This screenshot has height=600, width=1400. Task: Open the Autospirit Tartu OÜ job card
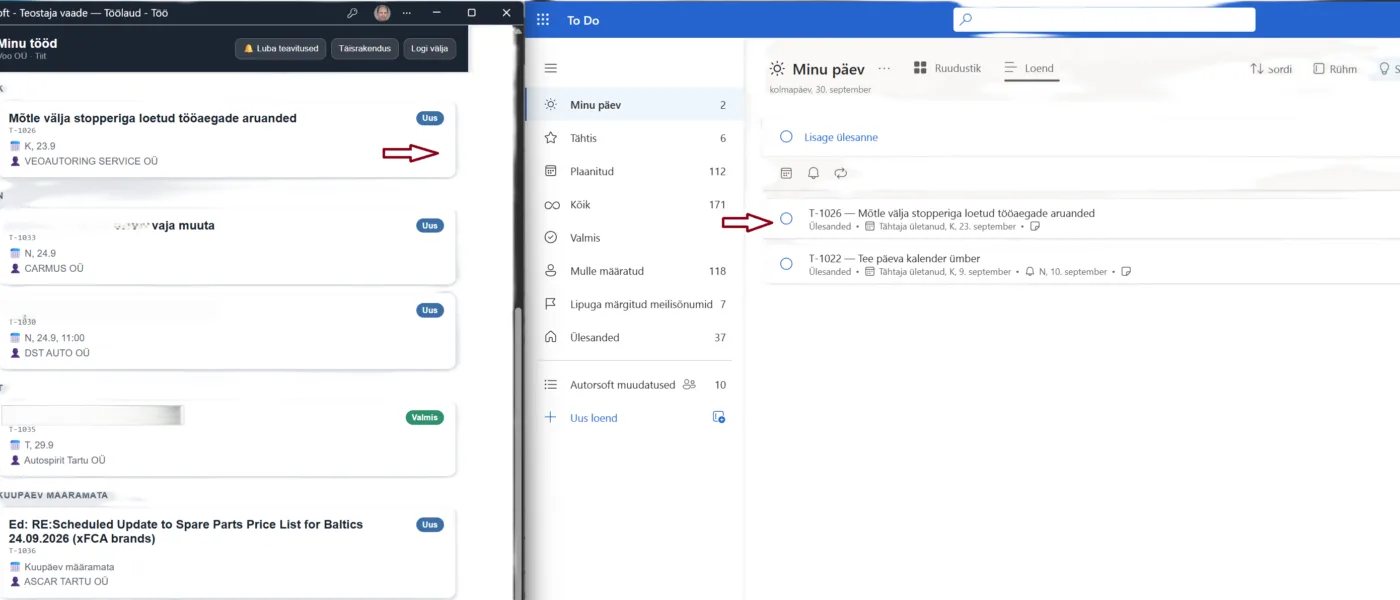(x=230, y=438)
